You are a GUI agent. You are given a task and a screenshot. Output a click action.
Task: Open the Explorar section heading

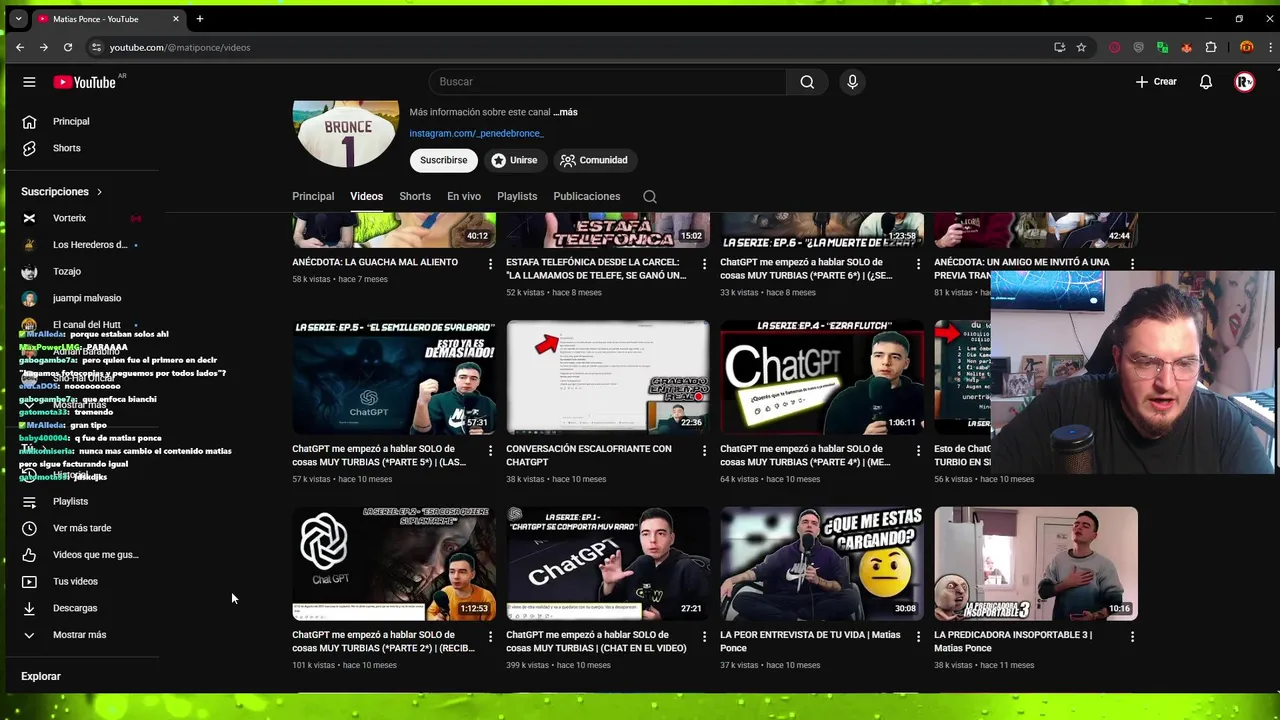(x=41, y=677)
